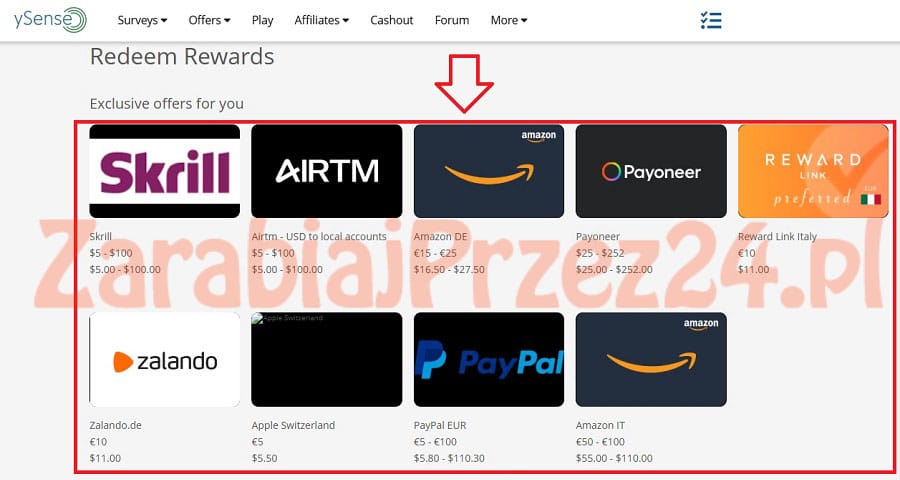
Task: Visit the Forum link
Action: click(452, 20)
